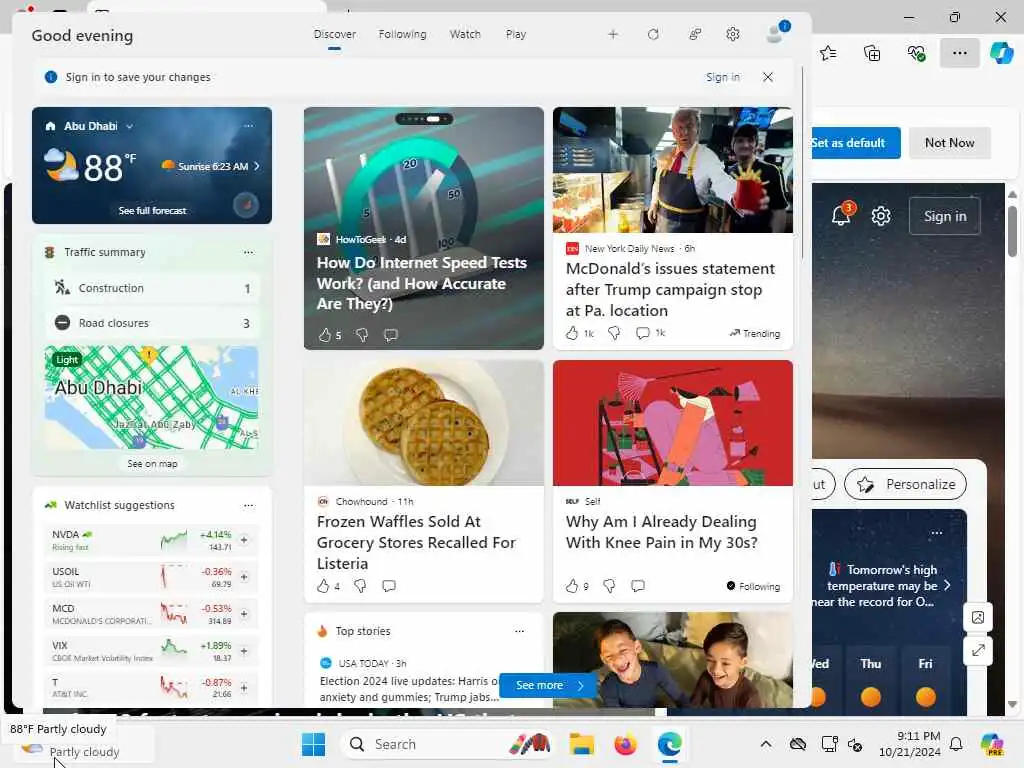Open Firefox from taskbar
The width and height of the screenshot is (1024, 768).
tap(625, 744)
